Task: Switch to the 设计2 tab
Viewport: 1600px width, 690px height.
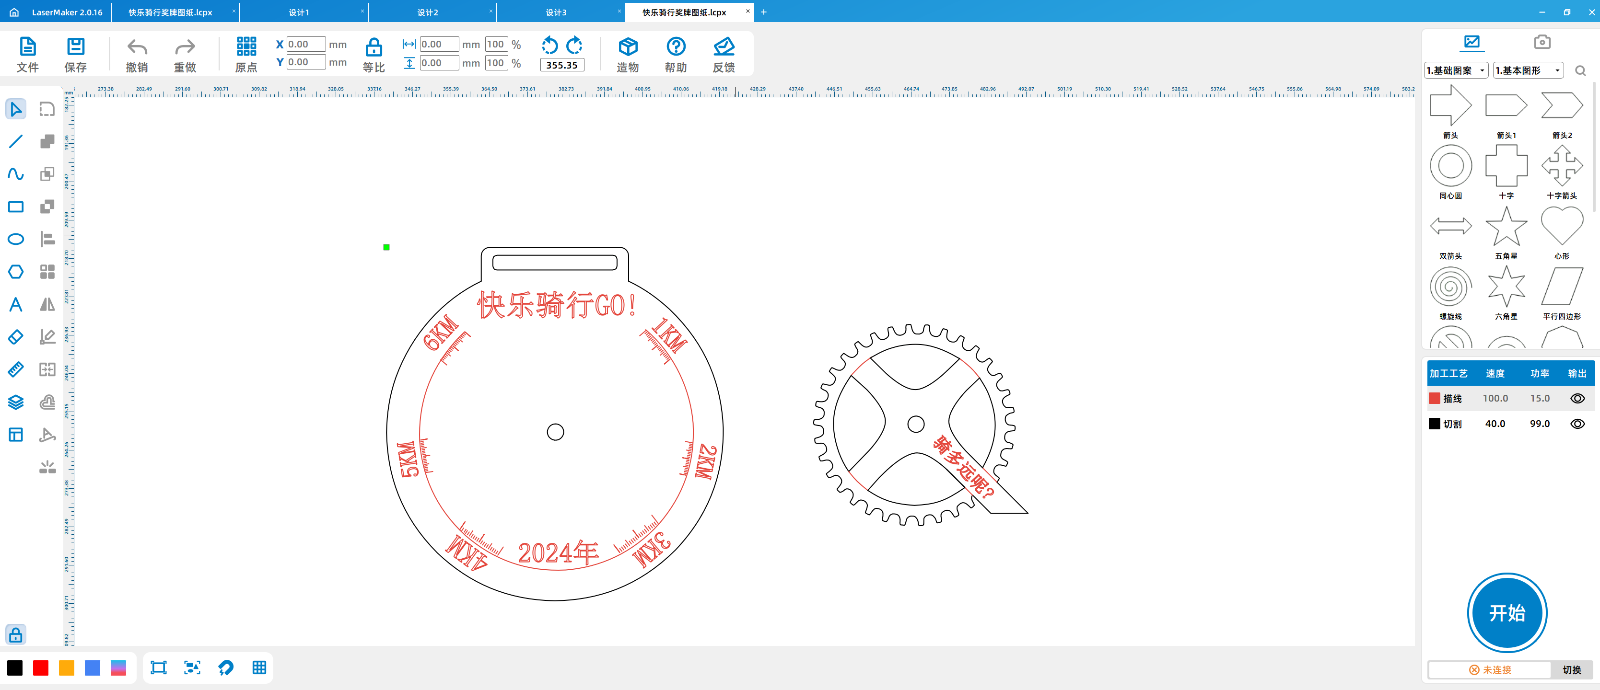Action: (428, 12)
